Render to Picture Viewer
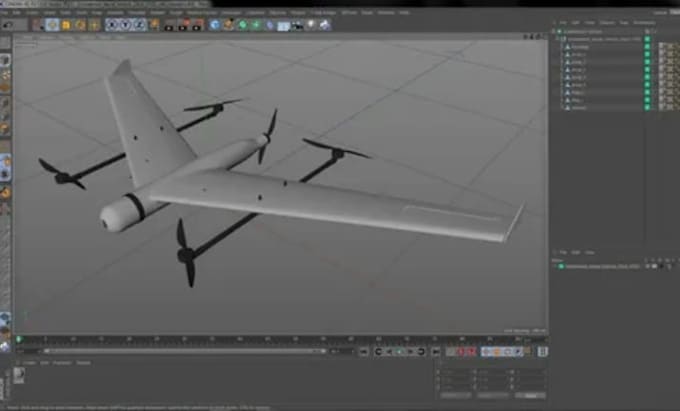Screen dimensions: 680x411 (x=183, y=25)
